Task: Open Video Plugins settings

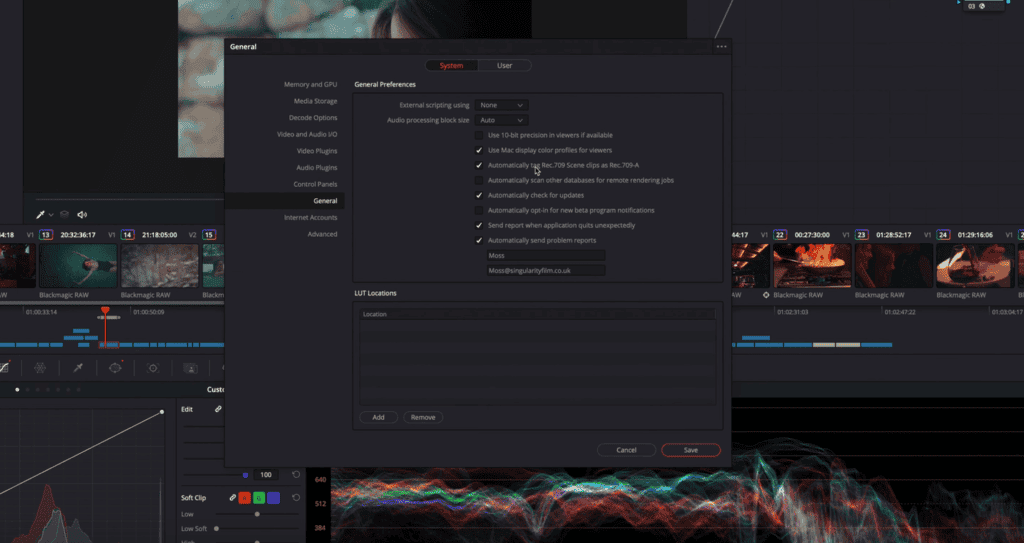Action: tap(317, 151)
